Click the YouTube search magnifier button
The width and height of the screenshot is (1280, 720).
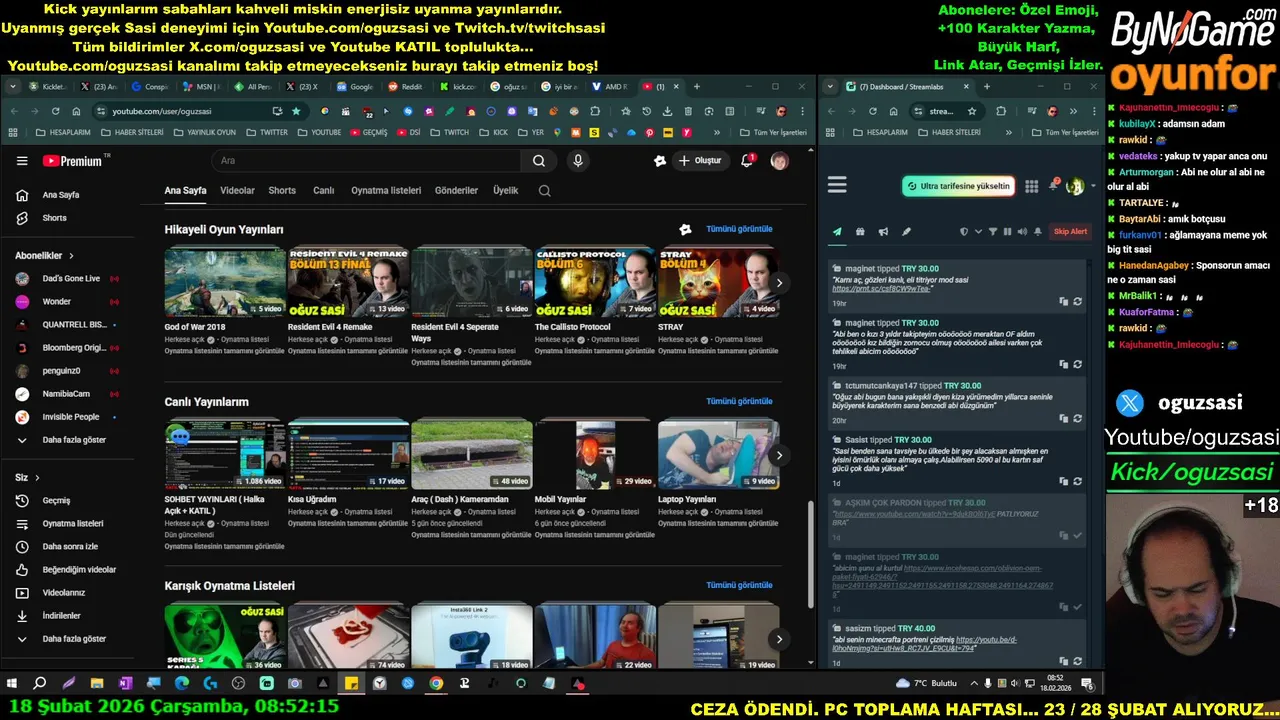[539, 161]
